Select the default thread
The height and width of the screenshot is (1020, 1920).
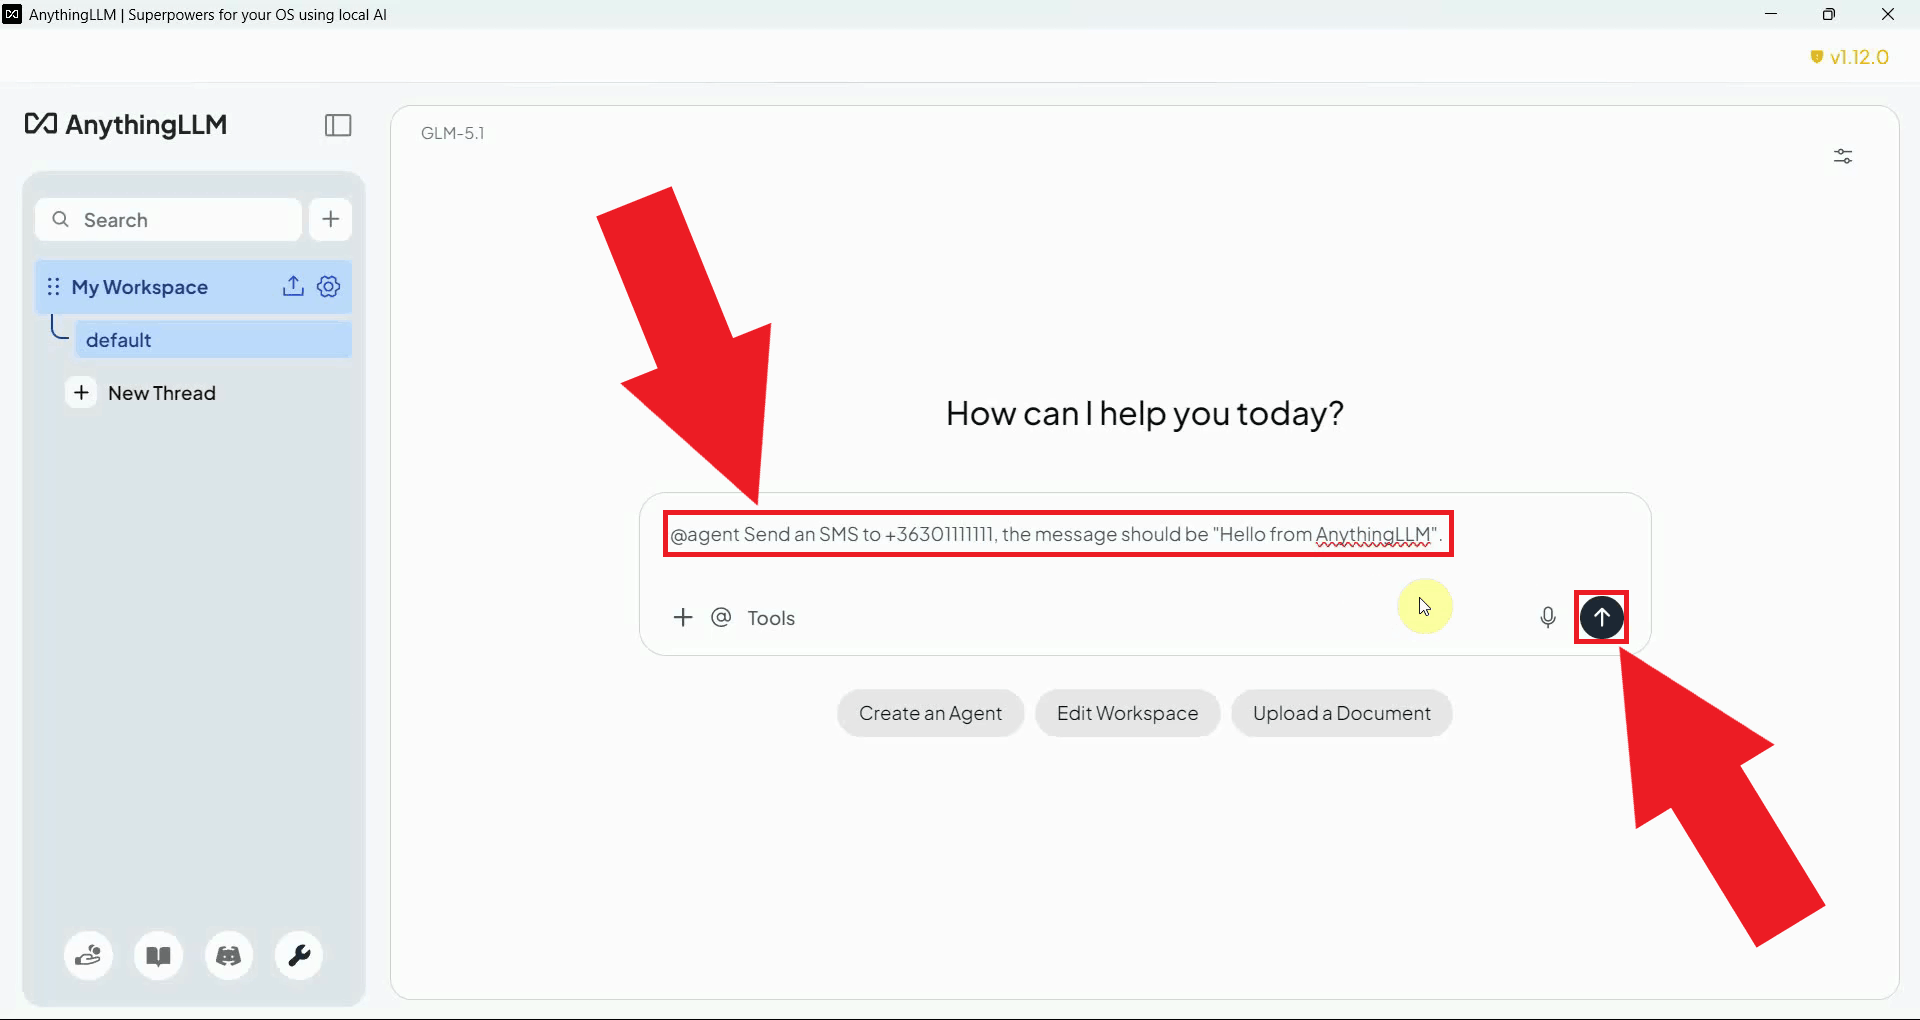pos(213,340)
